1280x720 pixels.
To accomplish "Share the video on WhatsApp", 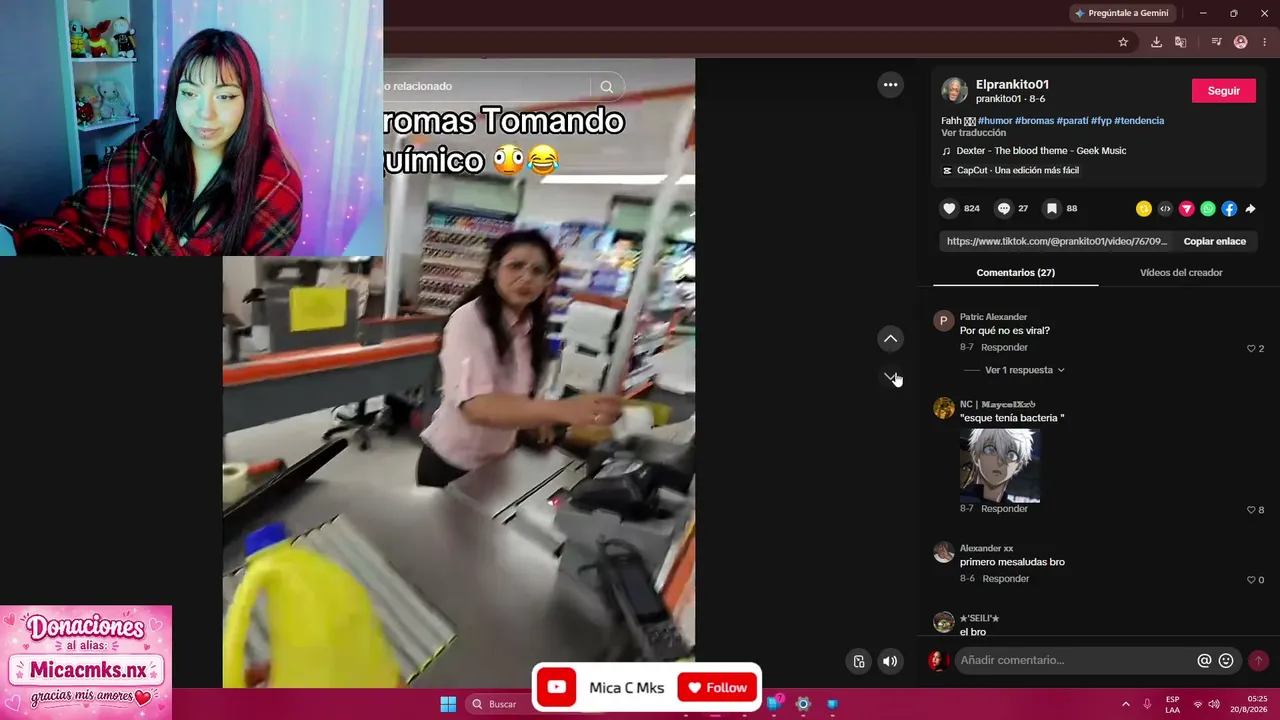I will [x=1208, y=209].
